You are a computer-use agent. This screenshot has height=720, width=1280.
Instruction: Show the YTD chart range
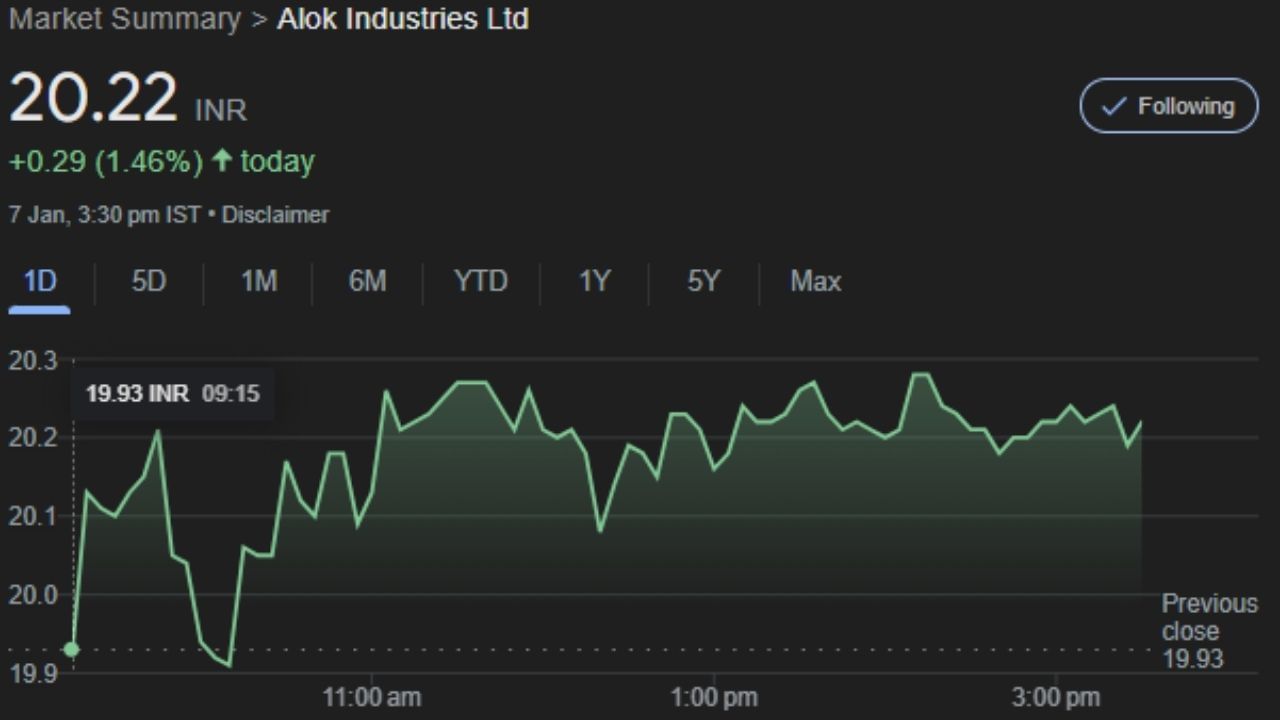click(x=481, y=282)
